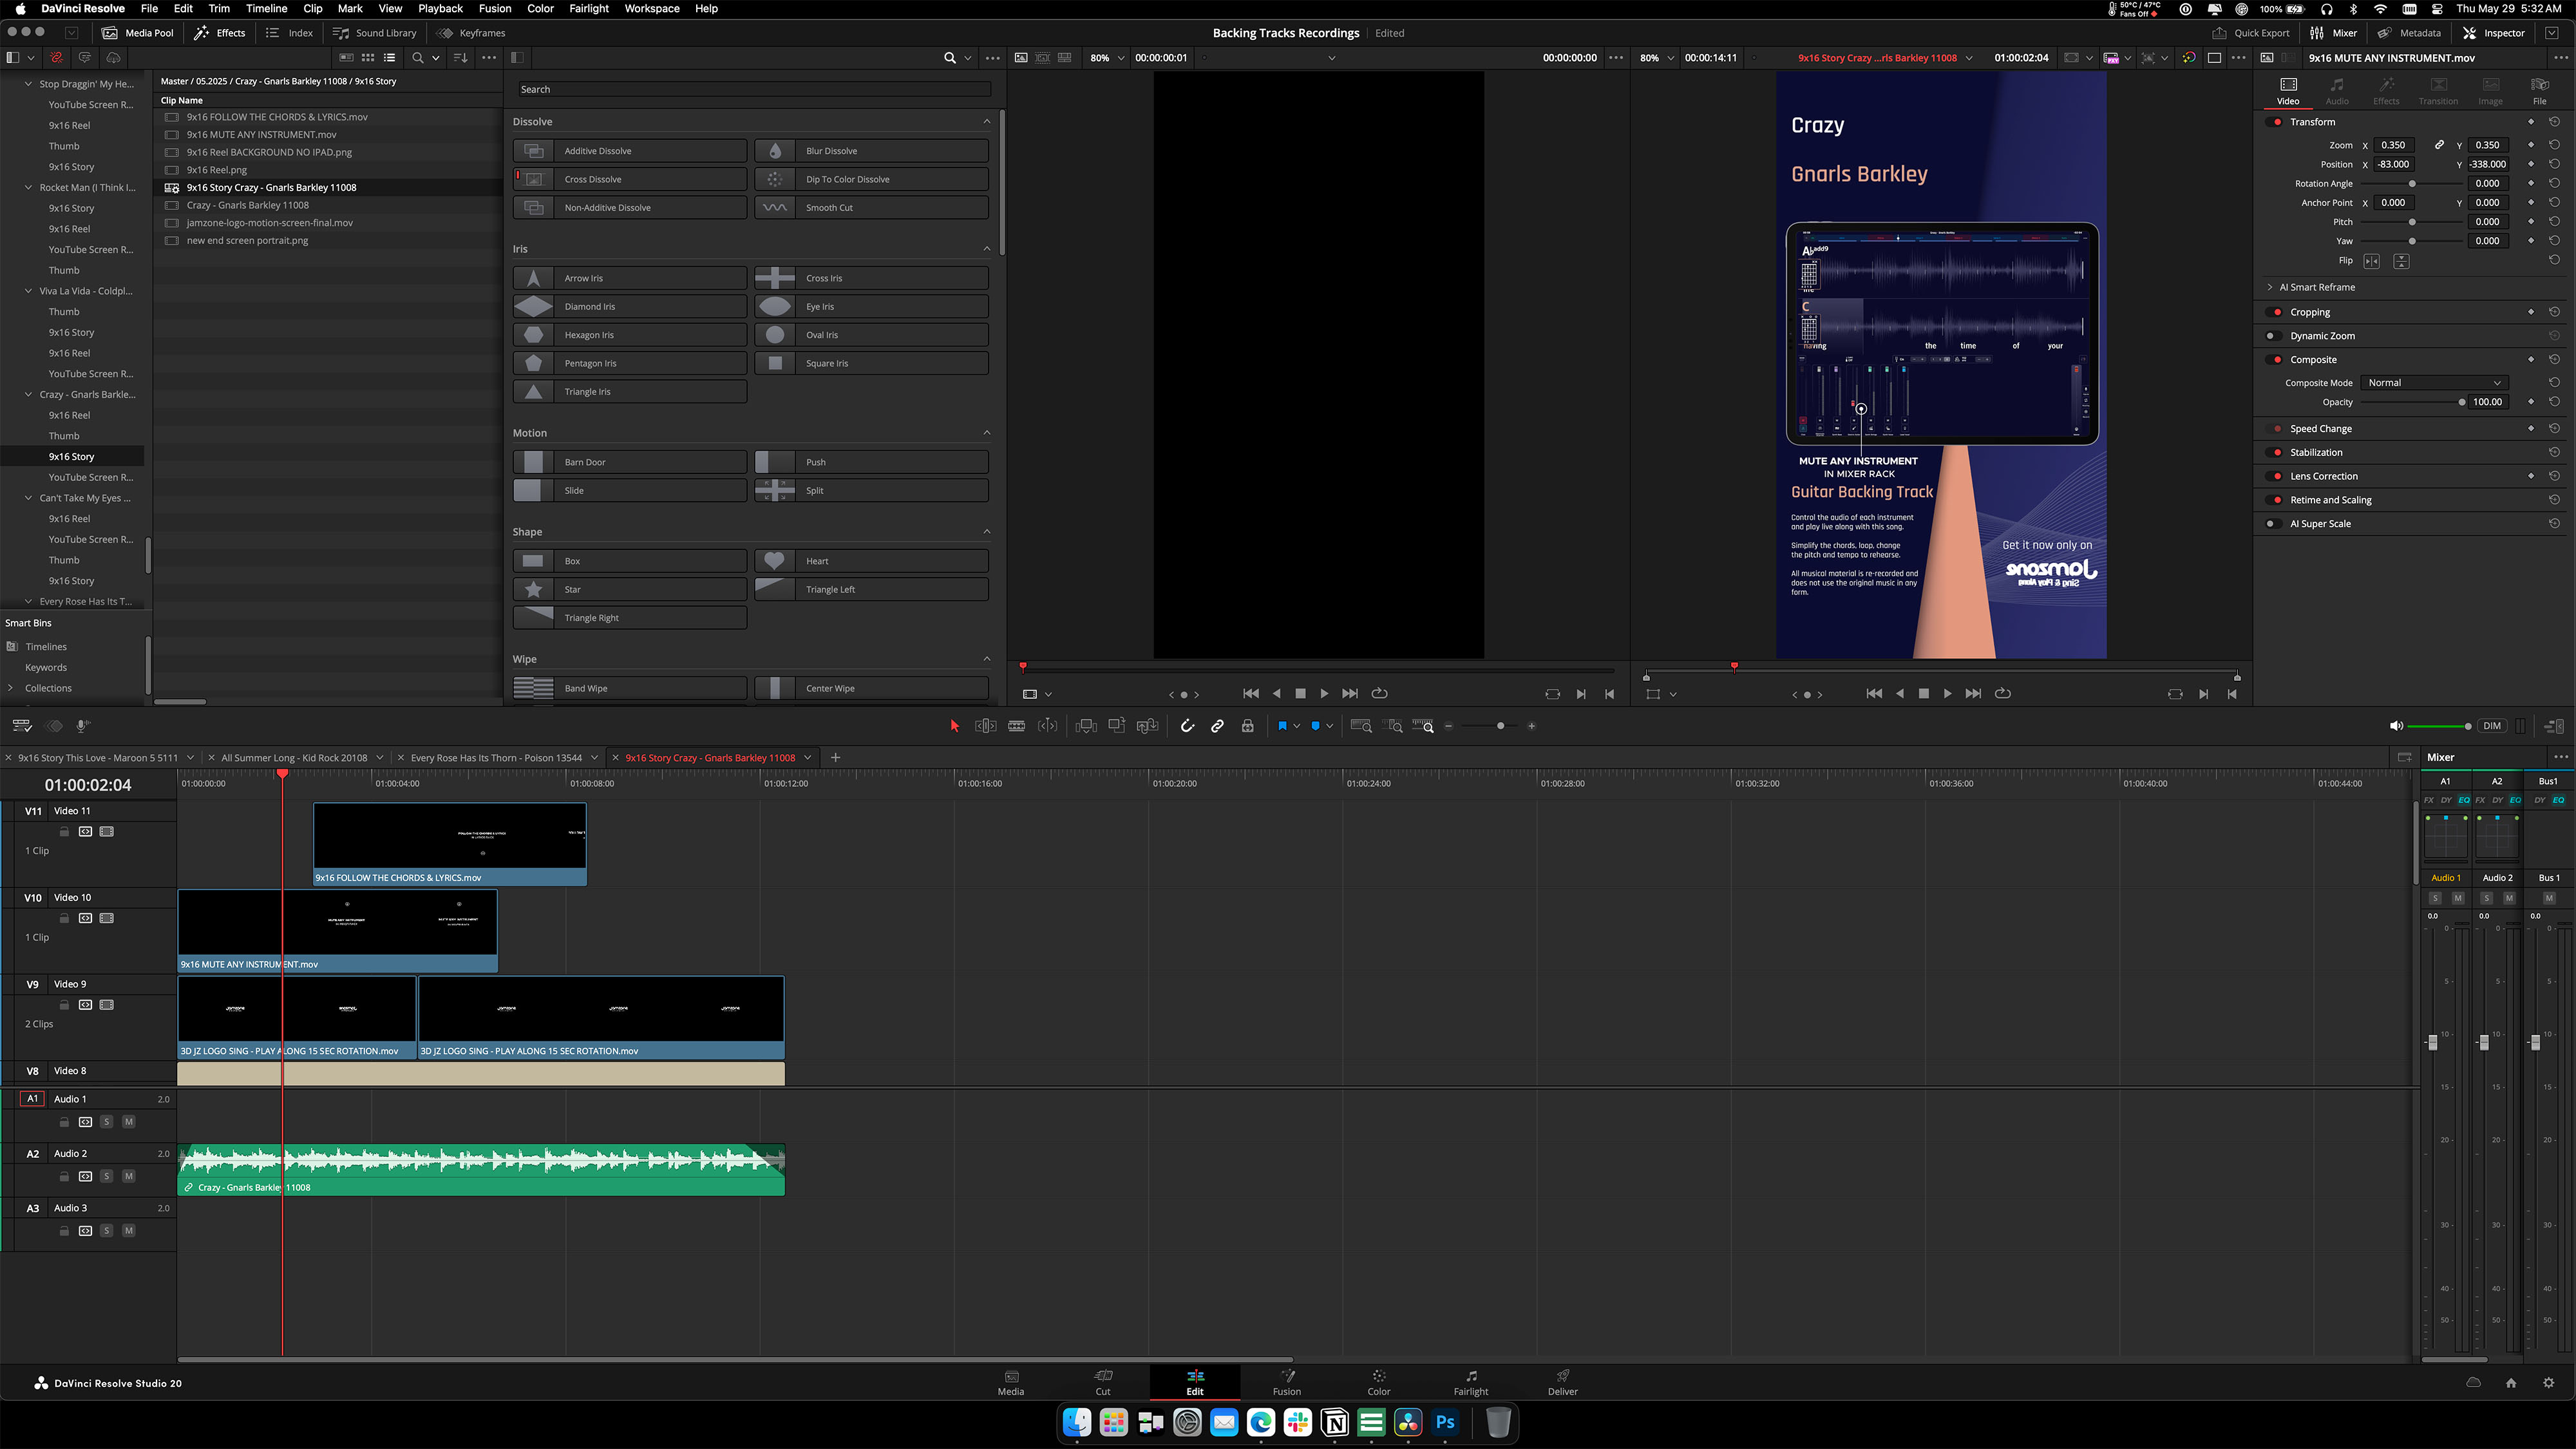Reset the Transform section values
The height and width of the screenshot is (1449, 2576).
[2554, 122]
